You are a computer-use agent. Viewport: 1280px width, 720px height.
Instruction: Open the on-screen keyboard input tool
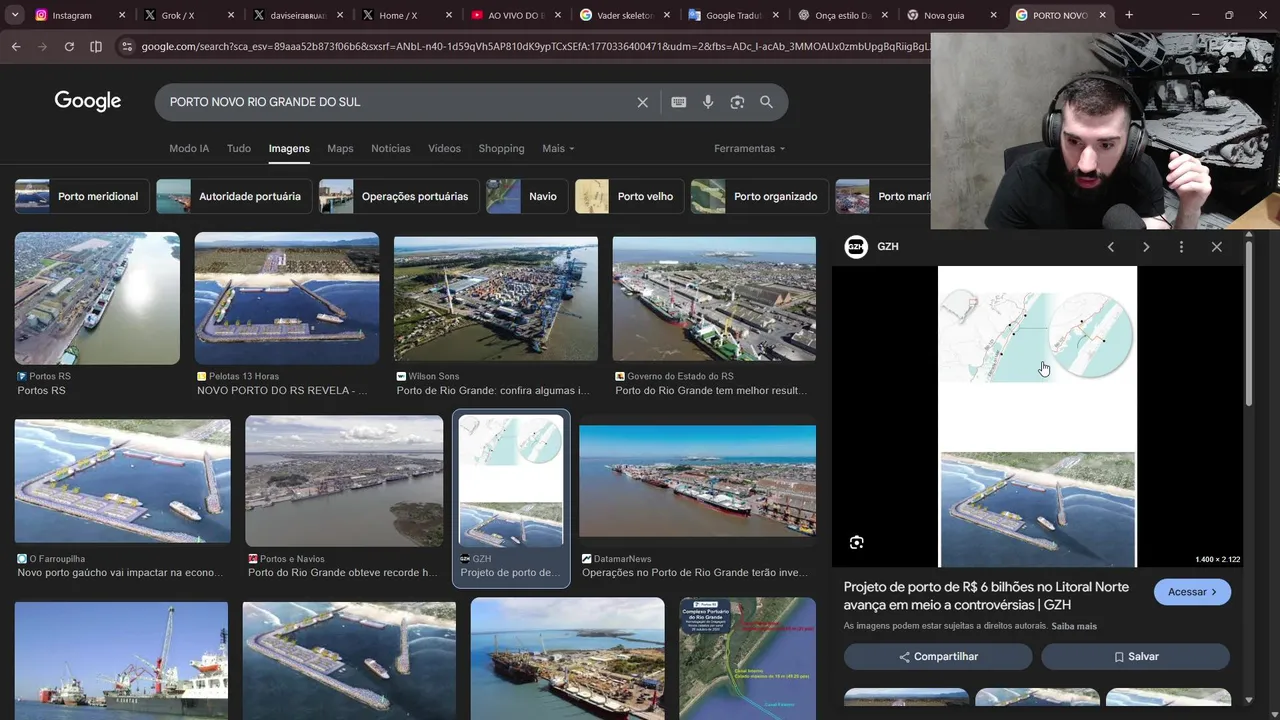pos(679,102)
